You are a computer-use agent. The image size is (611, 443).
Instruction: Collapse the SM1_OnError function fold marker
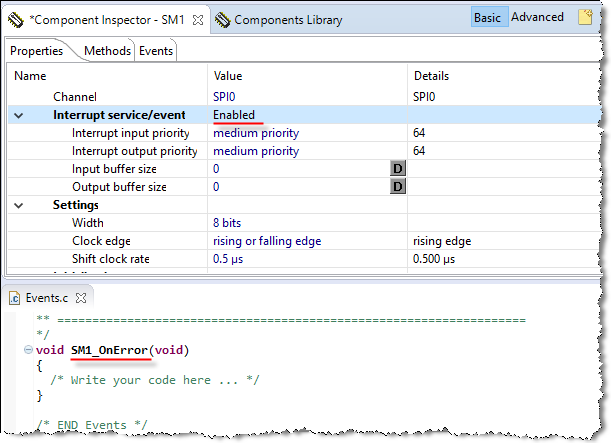(28, 349)
